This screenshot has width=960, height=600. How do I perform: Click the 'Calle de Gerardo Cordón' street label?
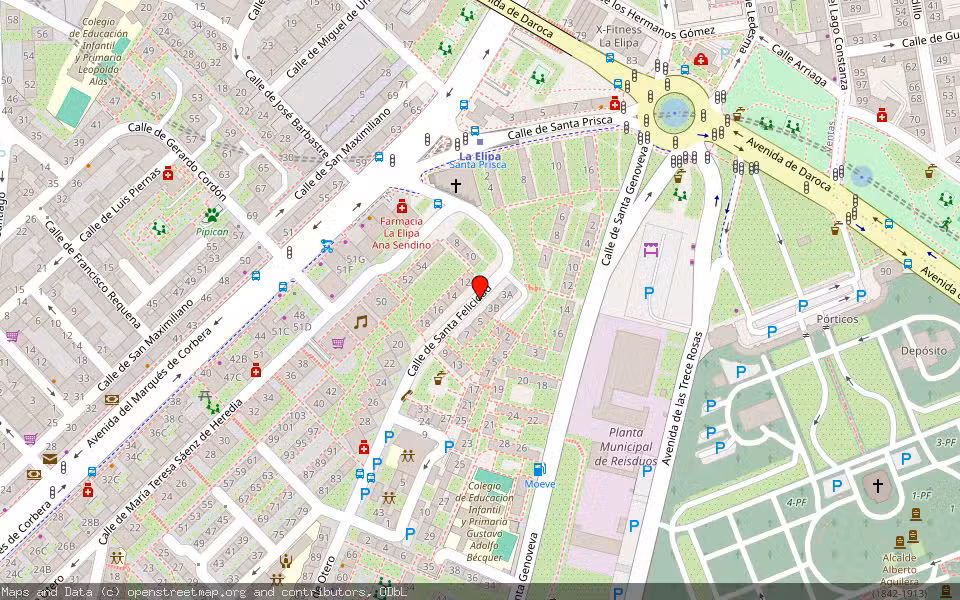178,162
